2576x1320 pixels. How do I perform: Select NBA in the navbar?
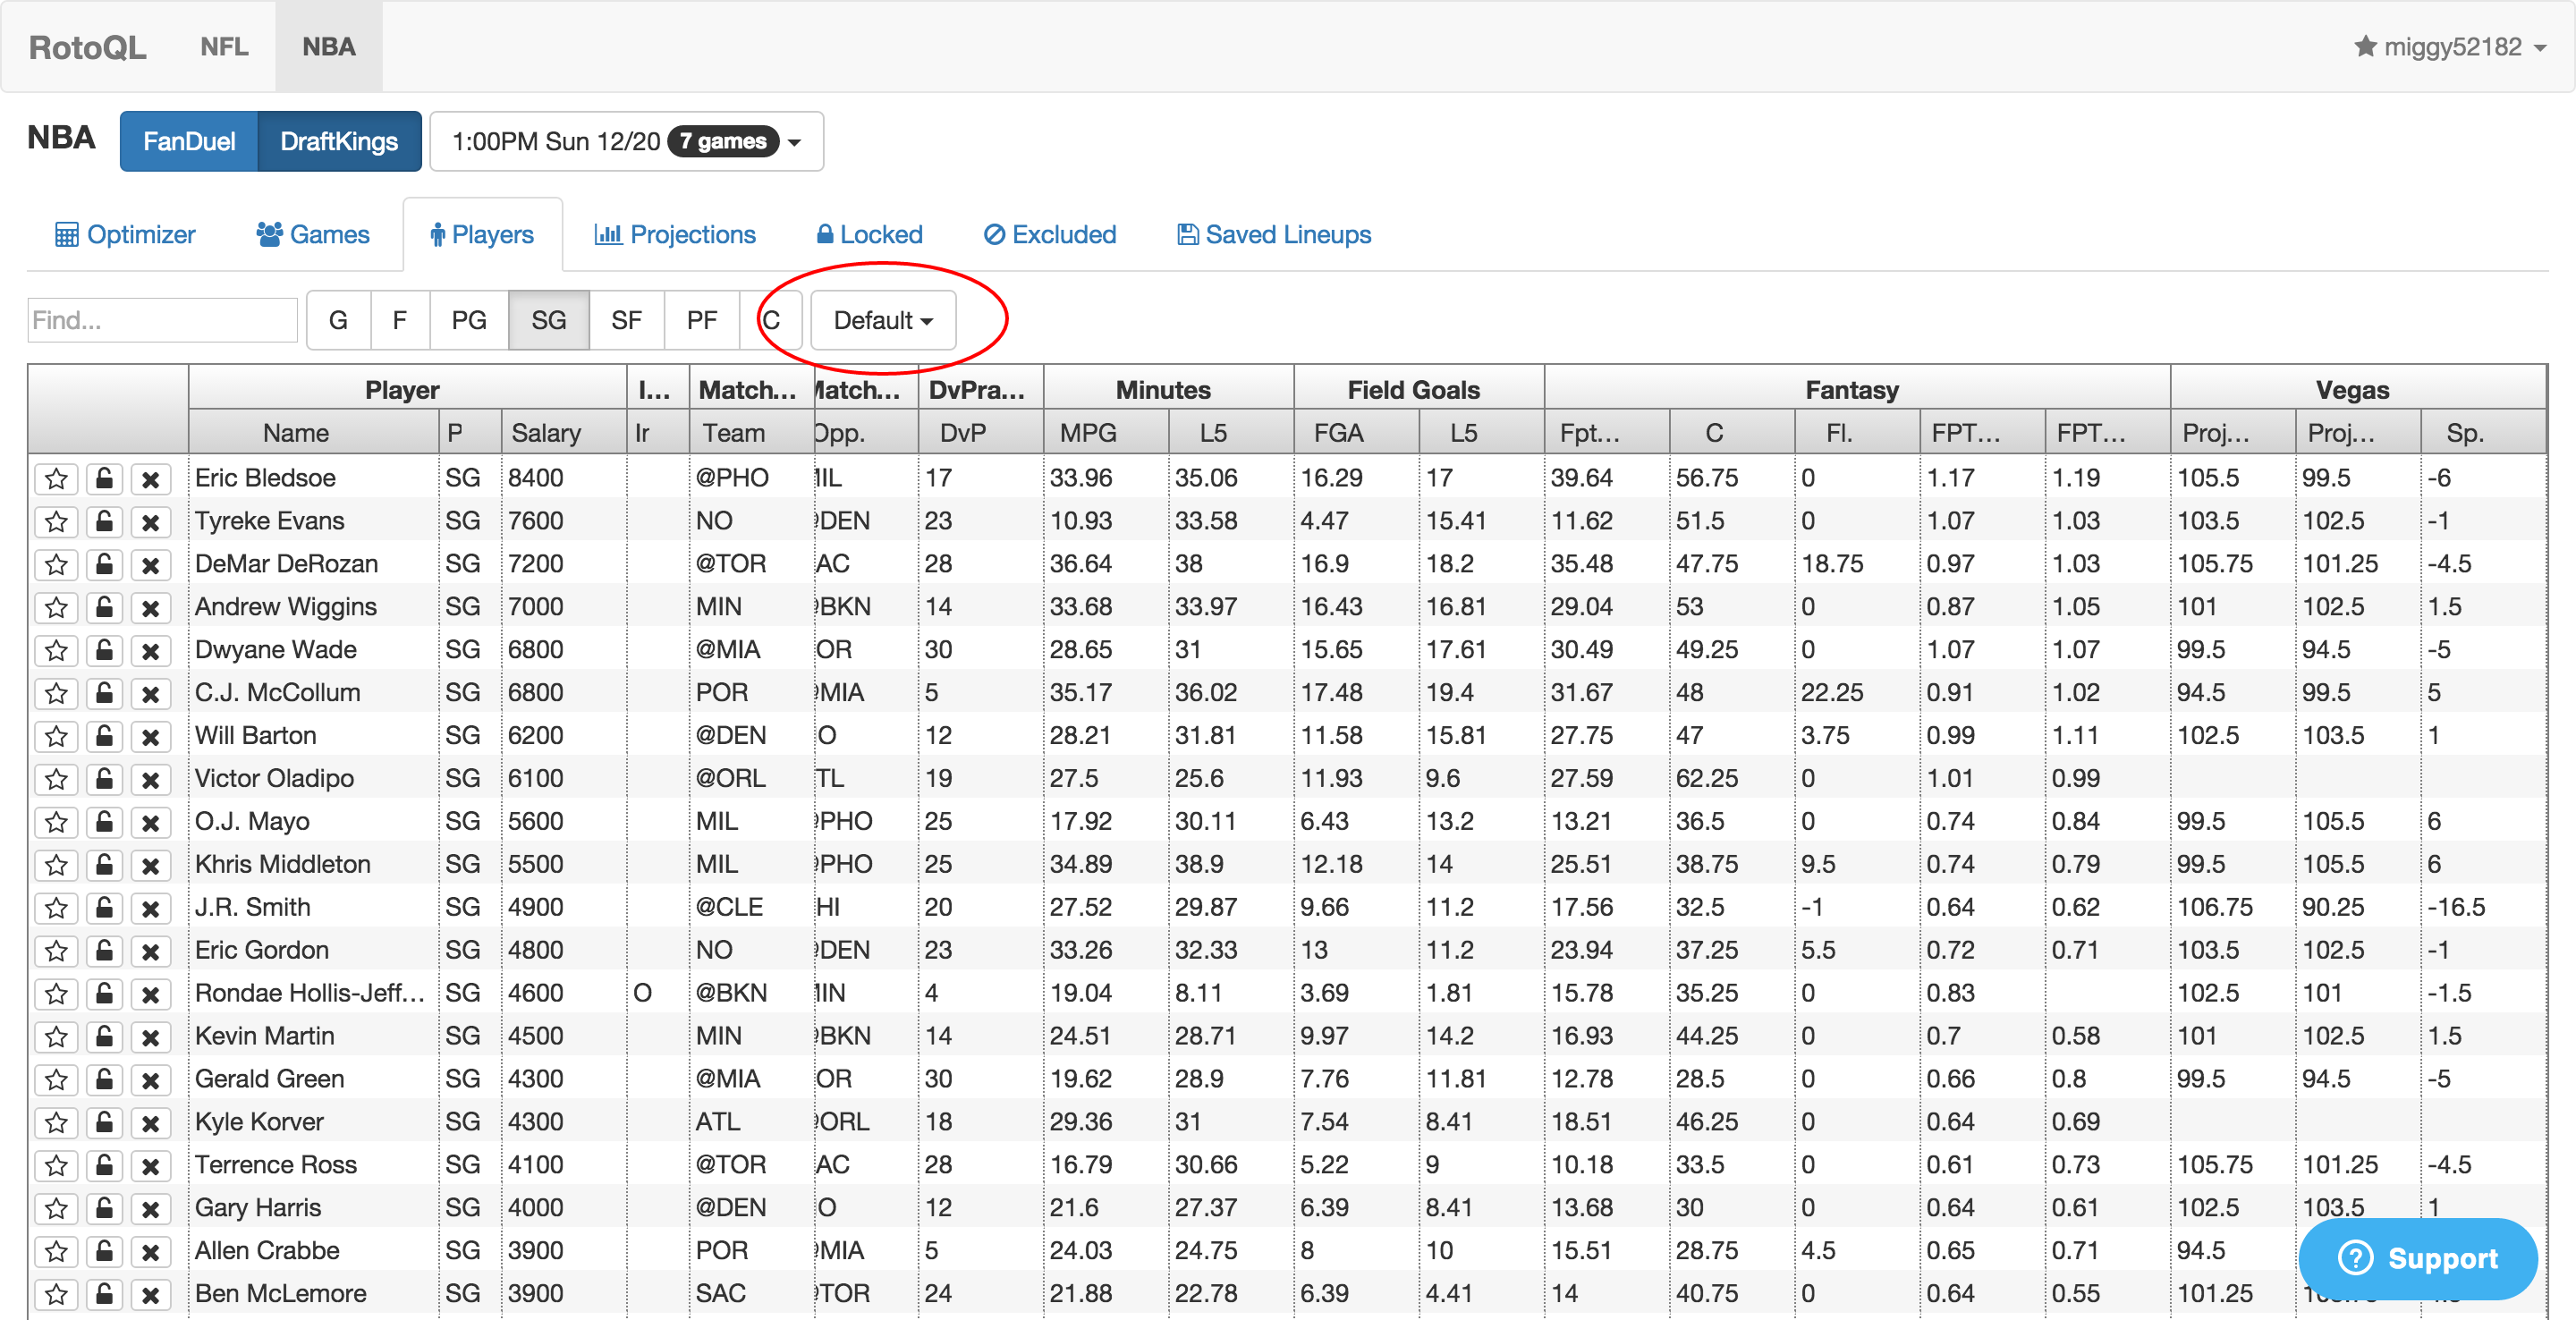[329, 47]
